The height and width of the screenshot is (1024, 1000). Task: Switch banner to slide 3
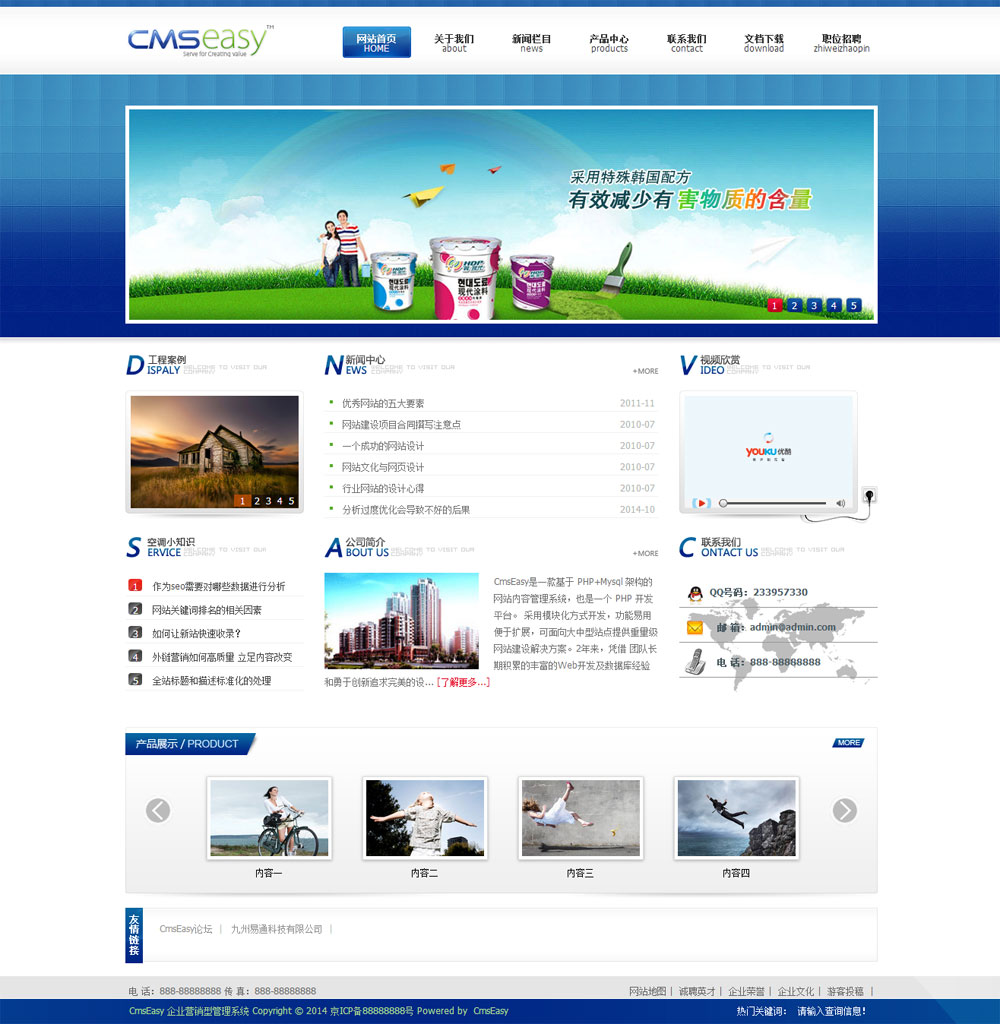[x=814, y=305]
